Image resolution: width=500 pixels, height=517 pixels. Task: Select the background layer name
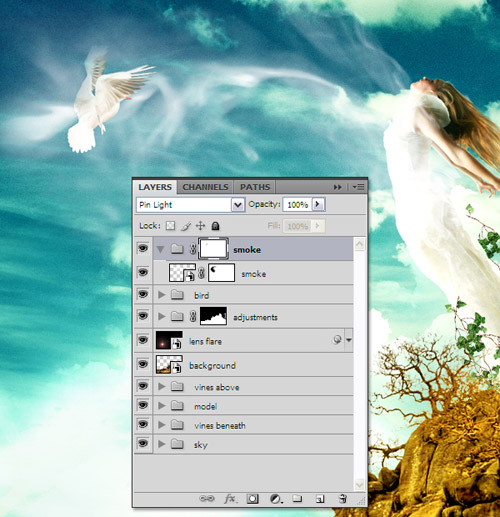point(212,365)
